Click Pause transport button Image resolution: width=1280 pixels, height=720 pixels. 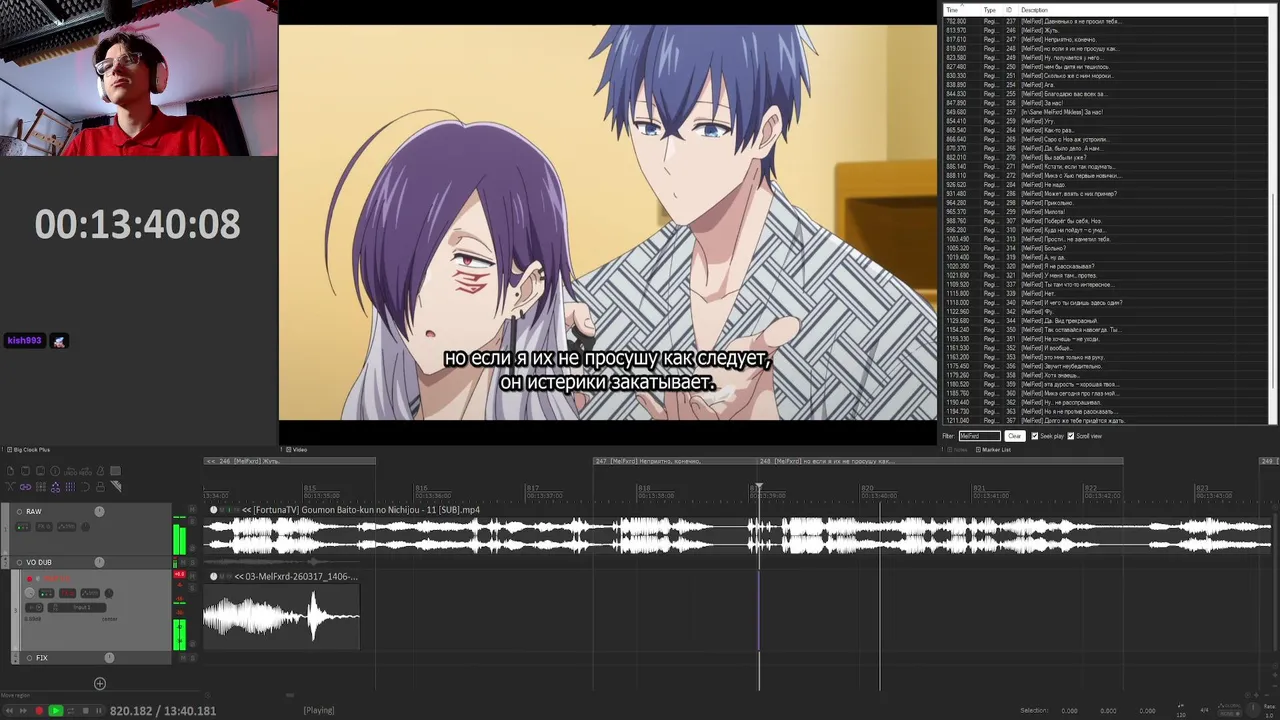click(99, 711)
